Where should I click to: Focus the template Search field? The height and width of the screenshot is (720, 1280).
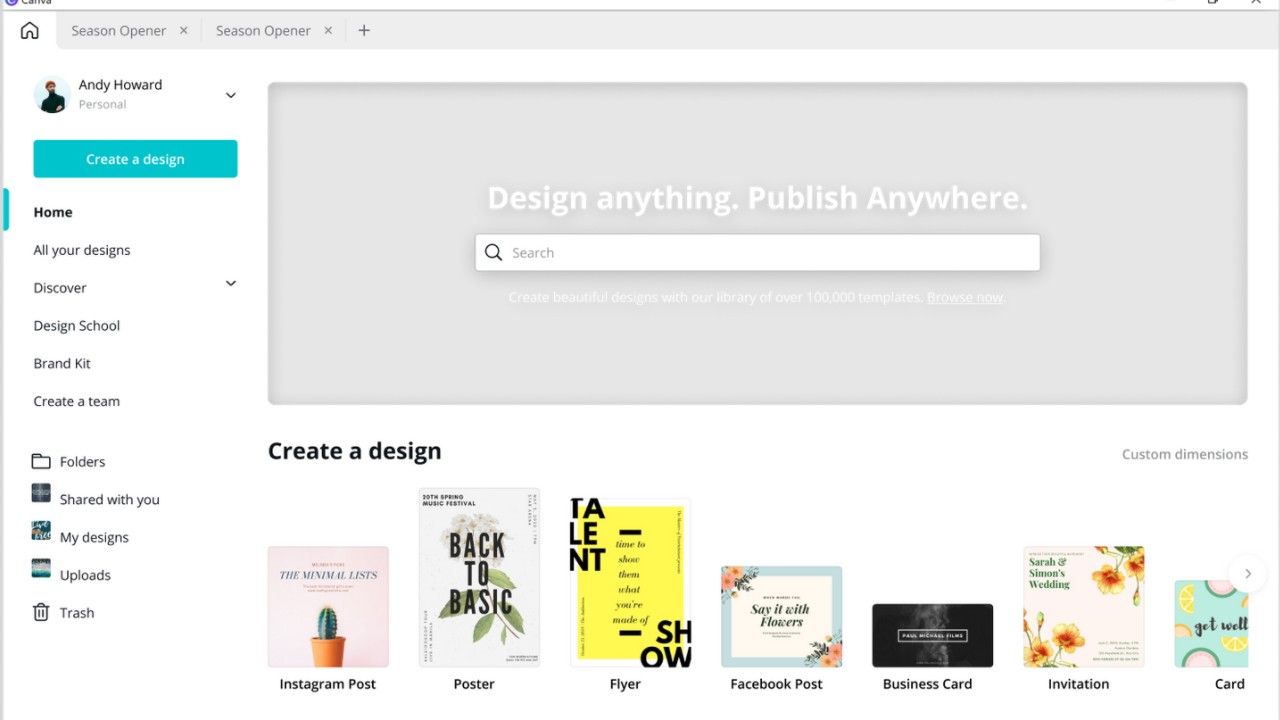pos(757,253)
